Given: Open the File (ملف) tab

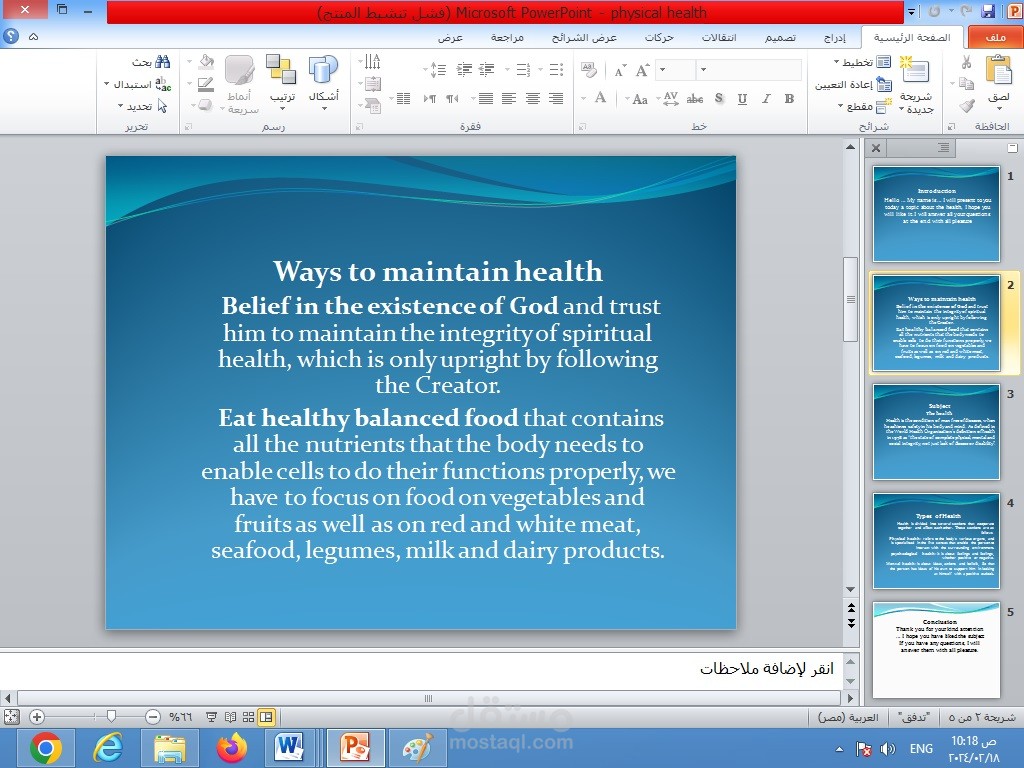Looking at the screenshot, I should (x=995, y=37).
